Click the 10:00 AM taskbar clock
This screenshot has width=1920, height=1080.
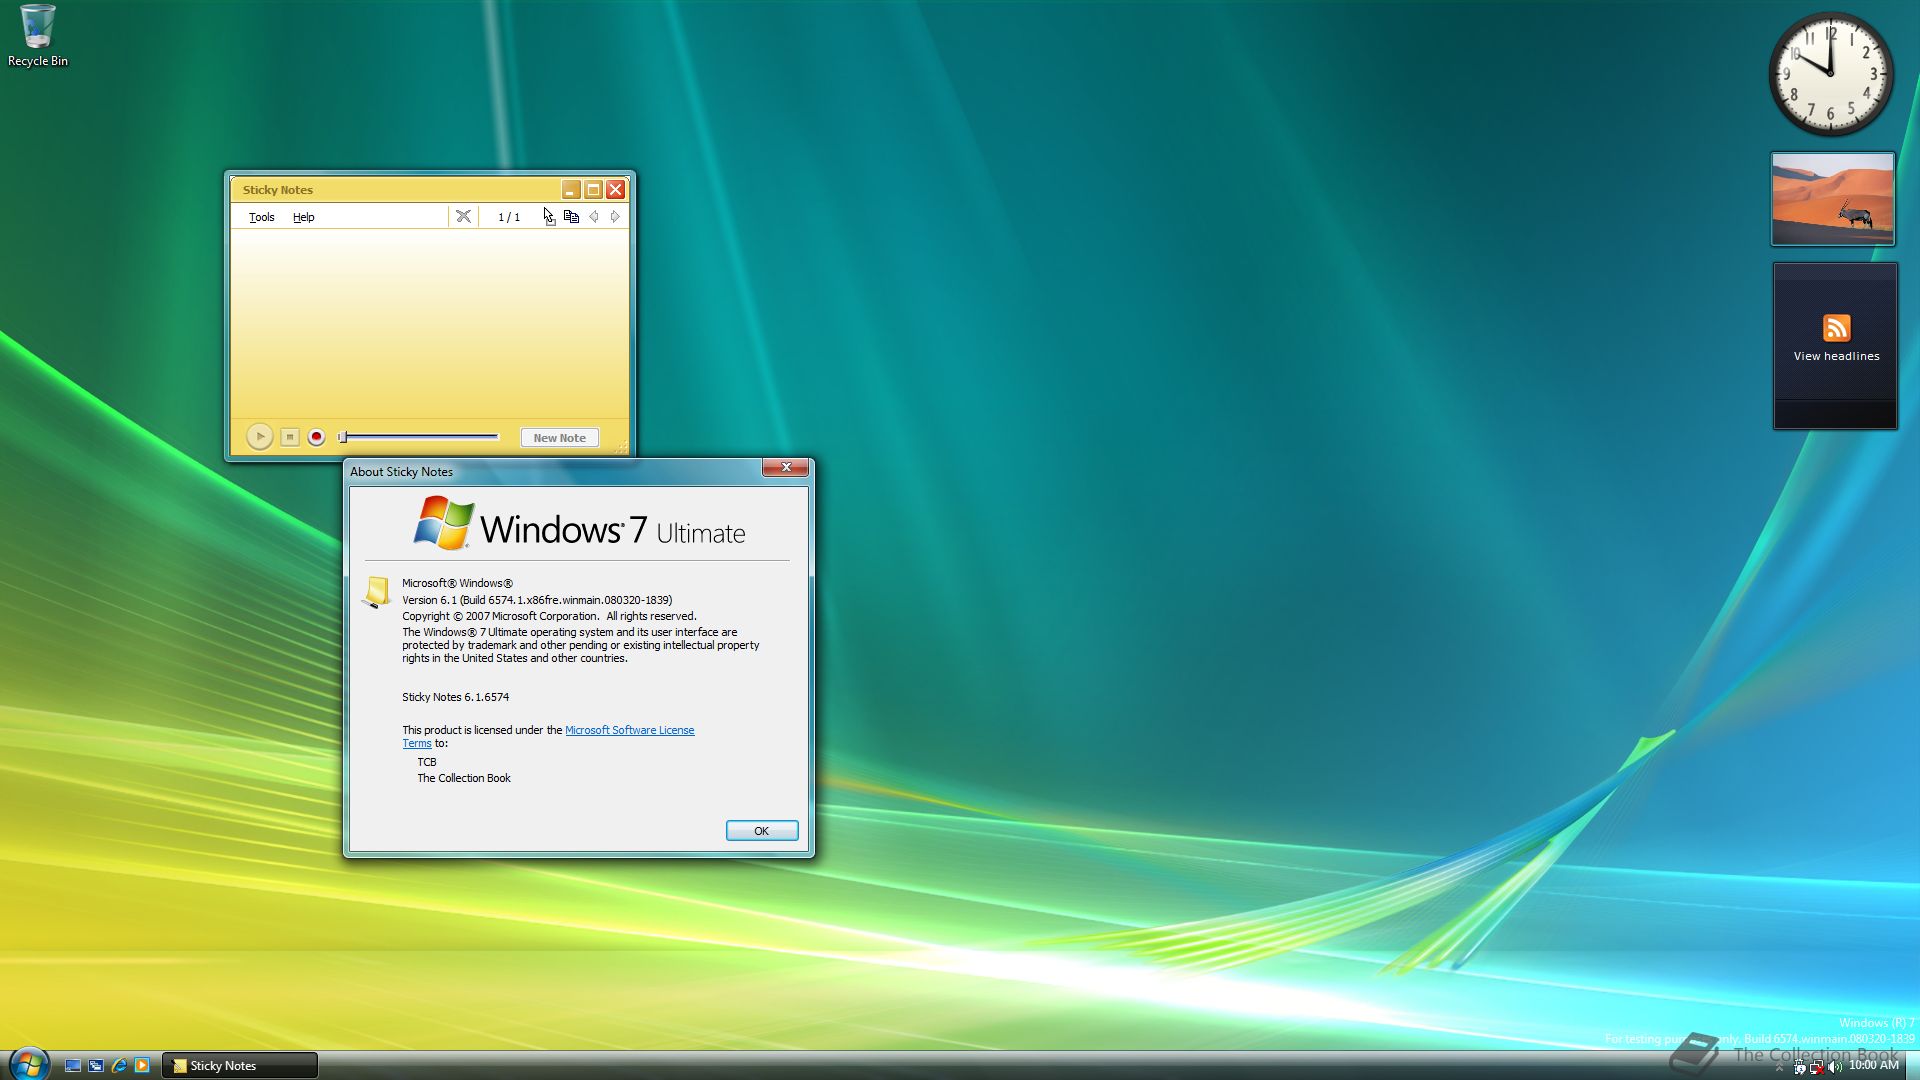[x=1874, y=1065]
